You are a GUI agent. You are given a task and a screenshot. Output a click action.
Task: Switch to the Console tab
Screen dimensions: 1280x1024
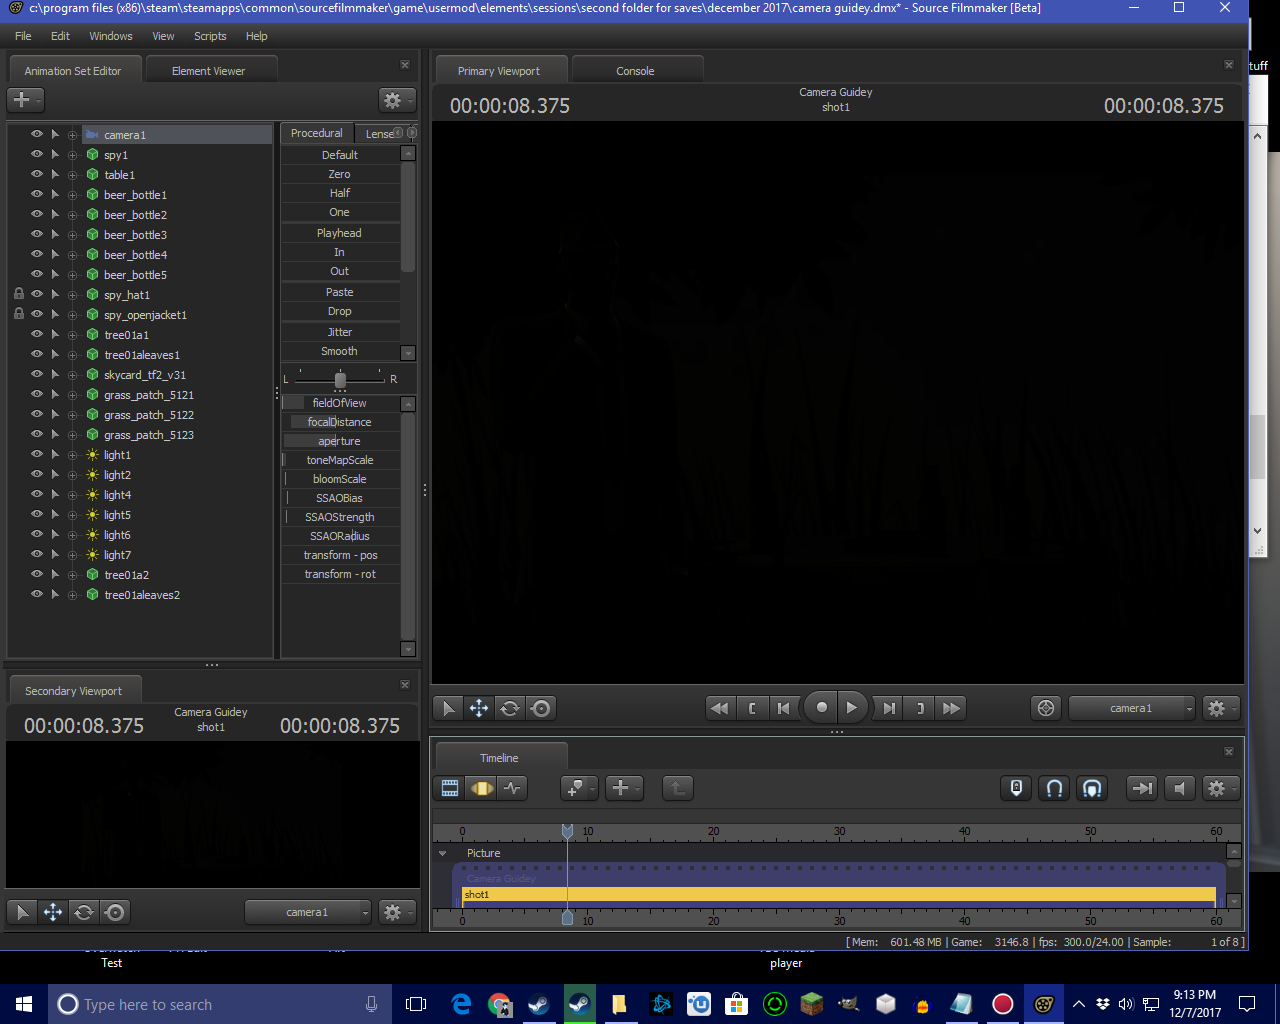point(635,71)
